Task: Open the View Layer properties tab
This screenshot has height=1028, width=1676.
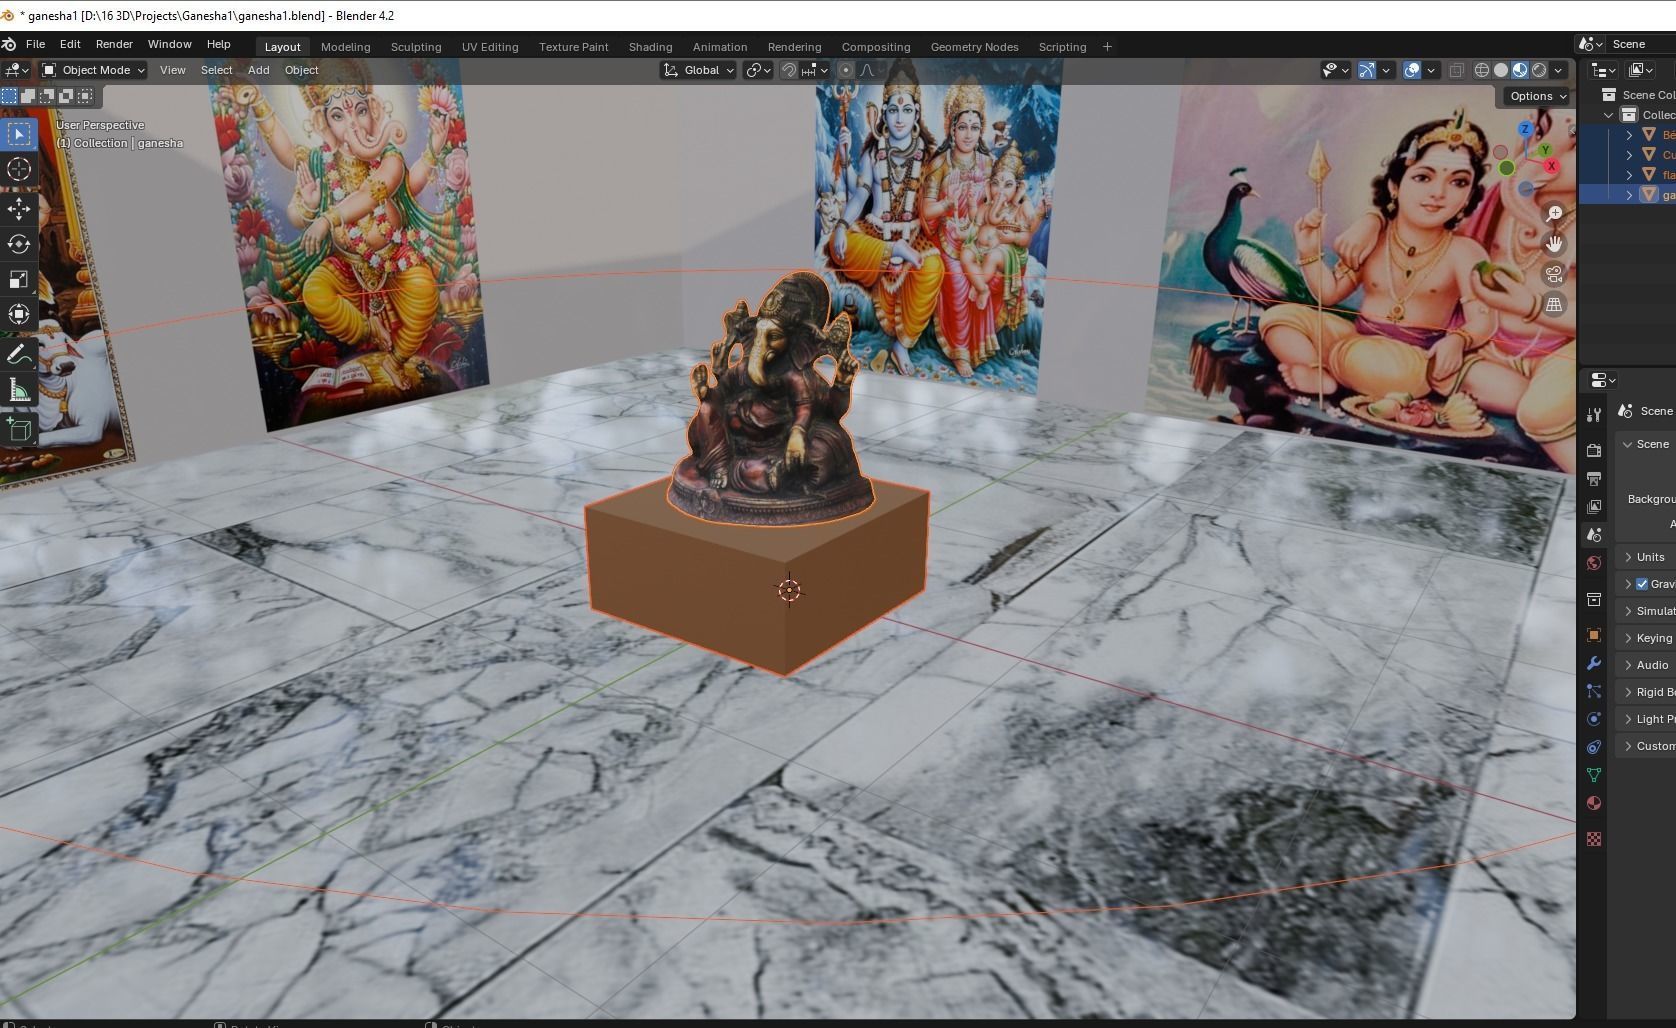Action: click(x=1594, y=507)
